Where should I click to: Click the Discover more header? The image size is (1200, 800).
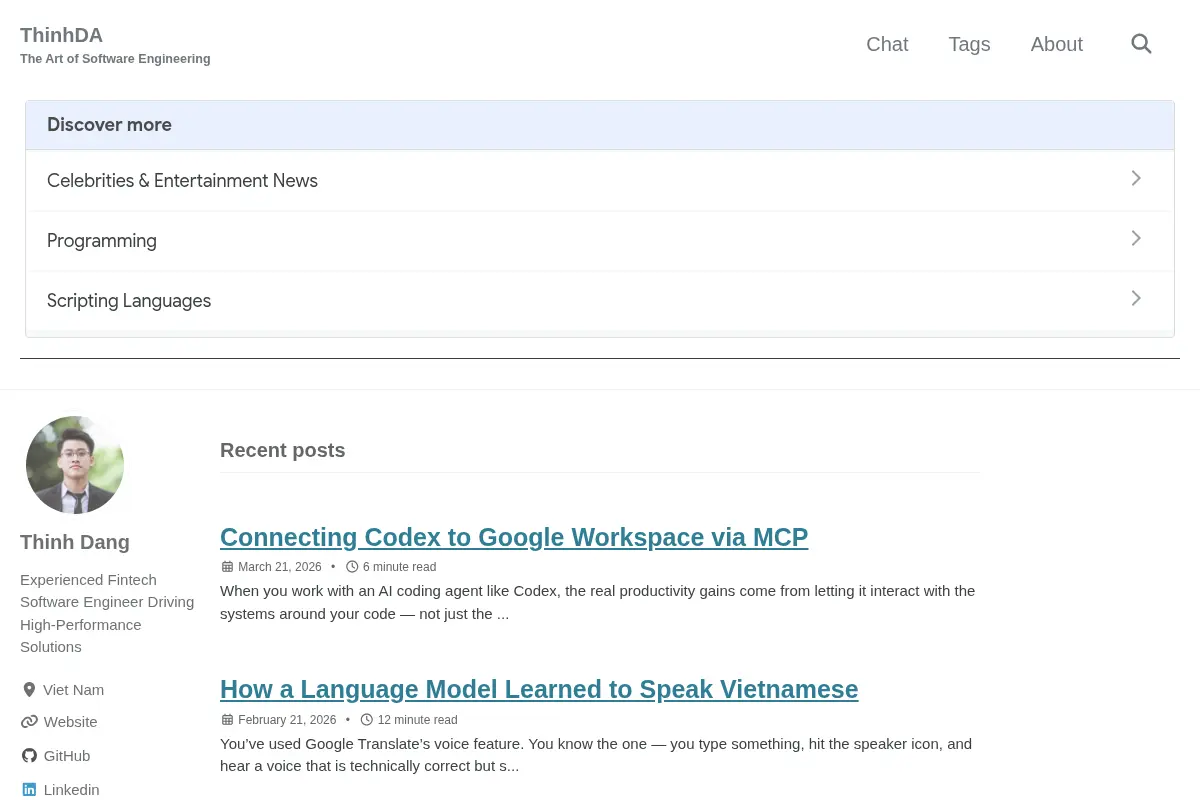(x=600, y=125)
